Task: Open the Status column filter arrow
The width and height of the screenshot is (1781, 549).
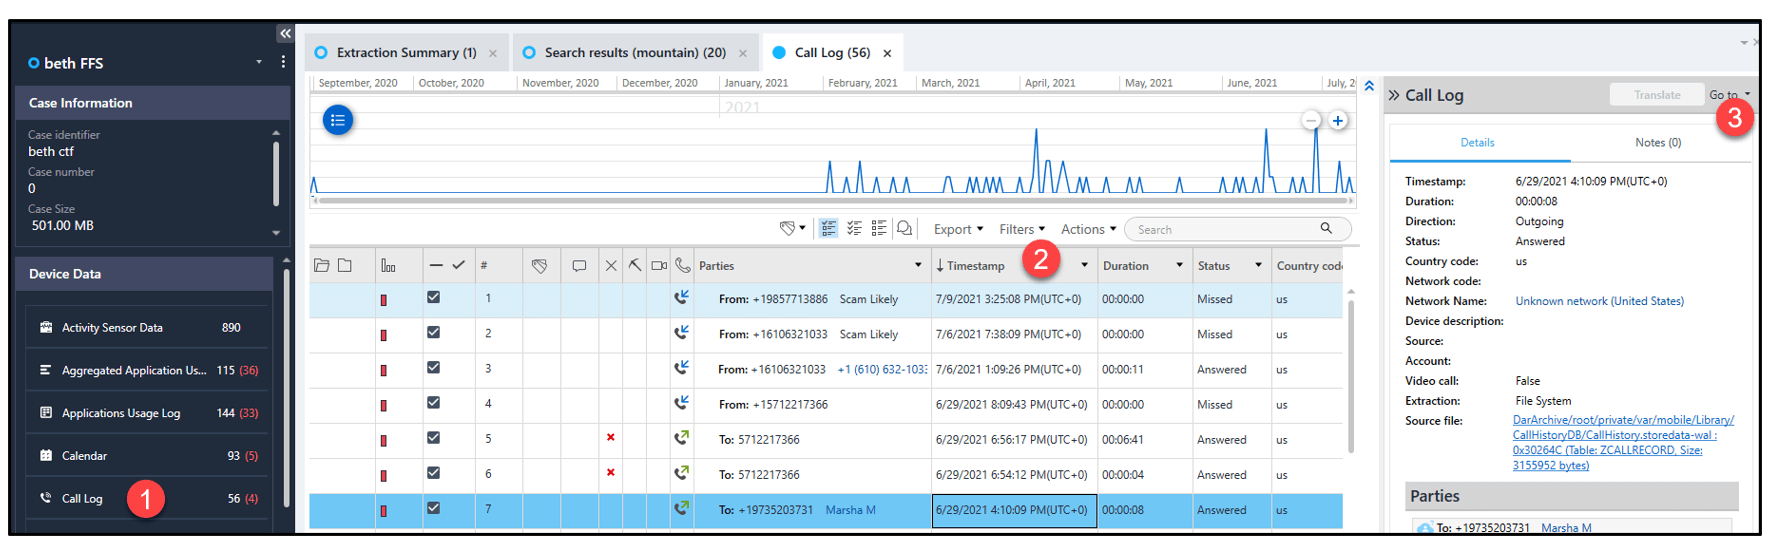Action: tap(1258, 265)
